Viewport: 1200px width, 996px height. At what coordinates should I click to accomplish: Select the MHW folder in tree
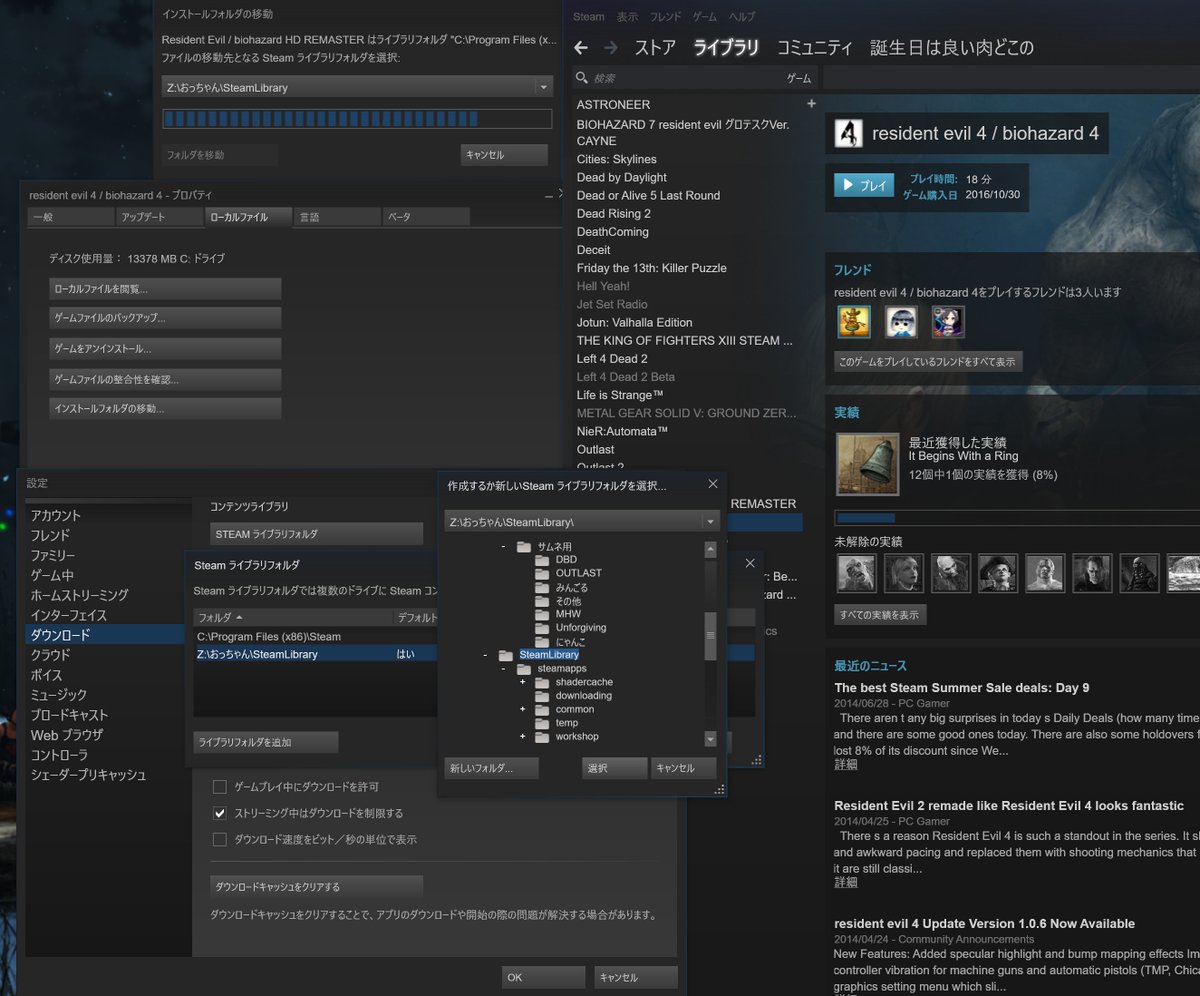568,614
